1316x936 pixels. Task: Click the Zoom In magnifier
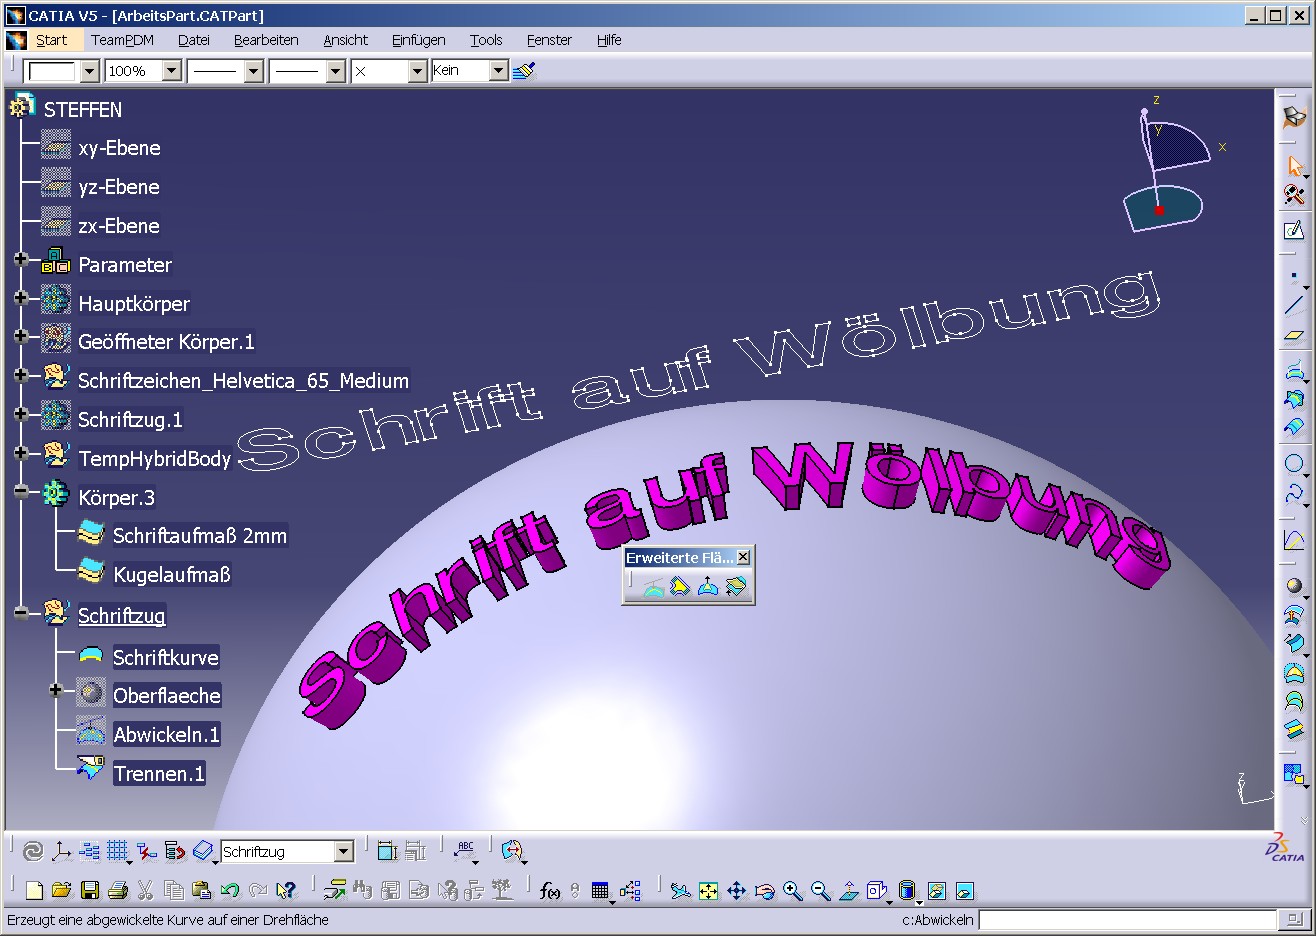[x=792, y=890]
